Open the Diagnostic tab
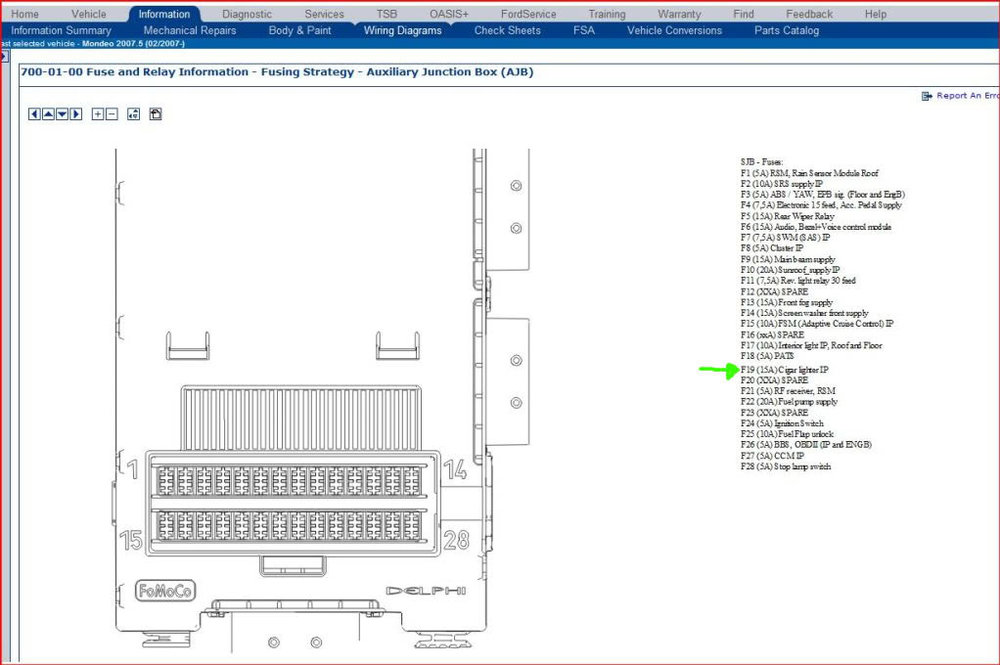1000x665 pixels. [x=247, y=14]
